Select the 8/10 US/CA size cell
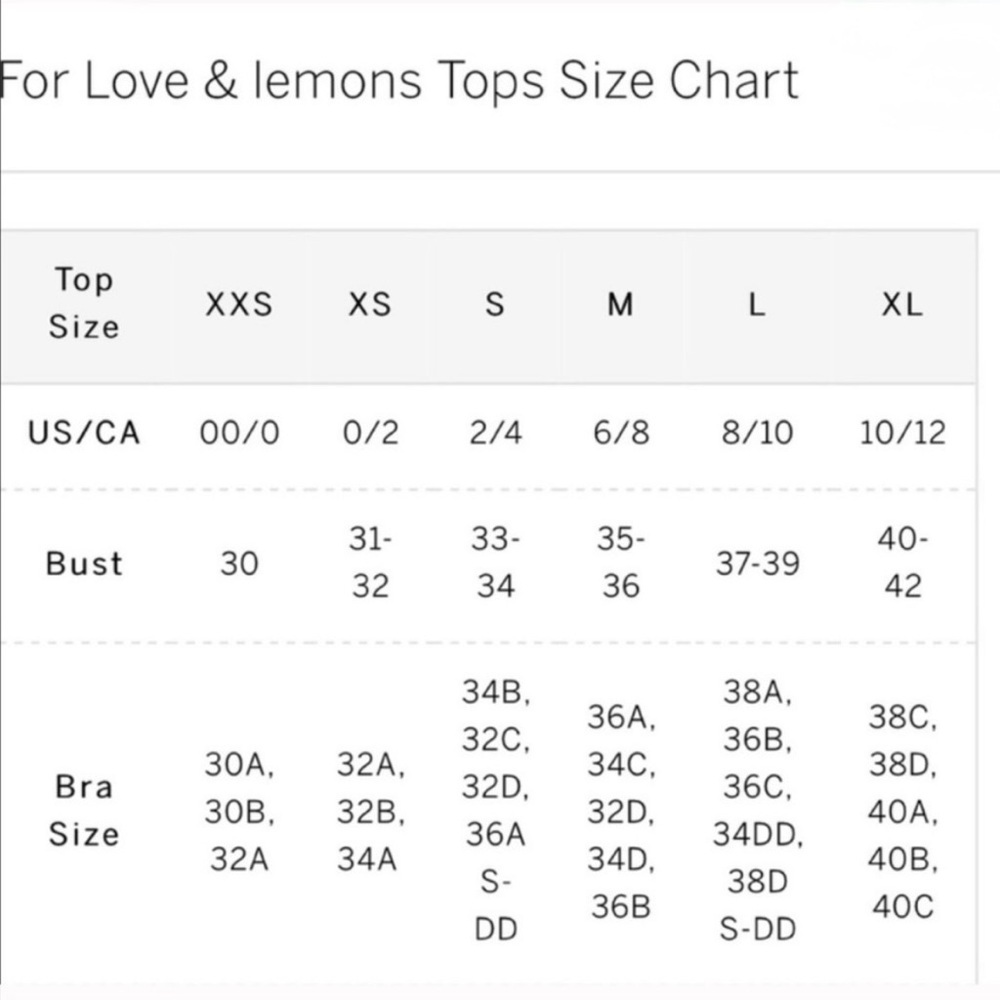 coord(757,433)
